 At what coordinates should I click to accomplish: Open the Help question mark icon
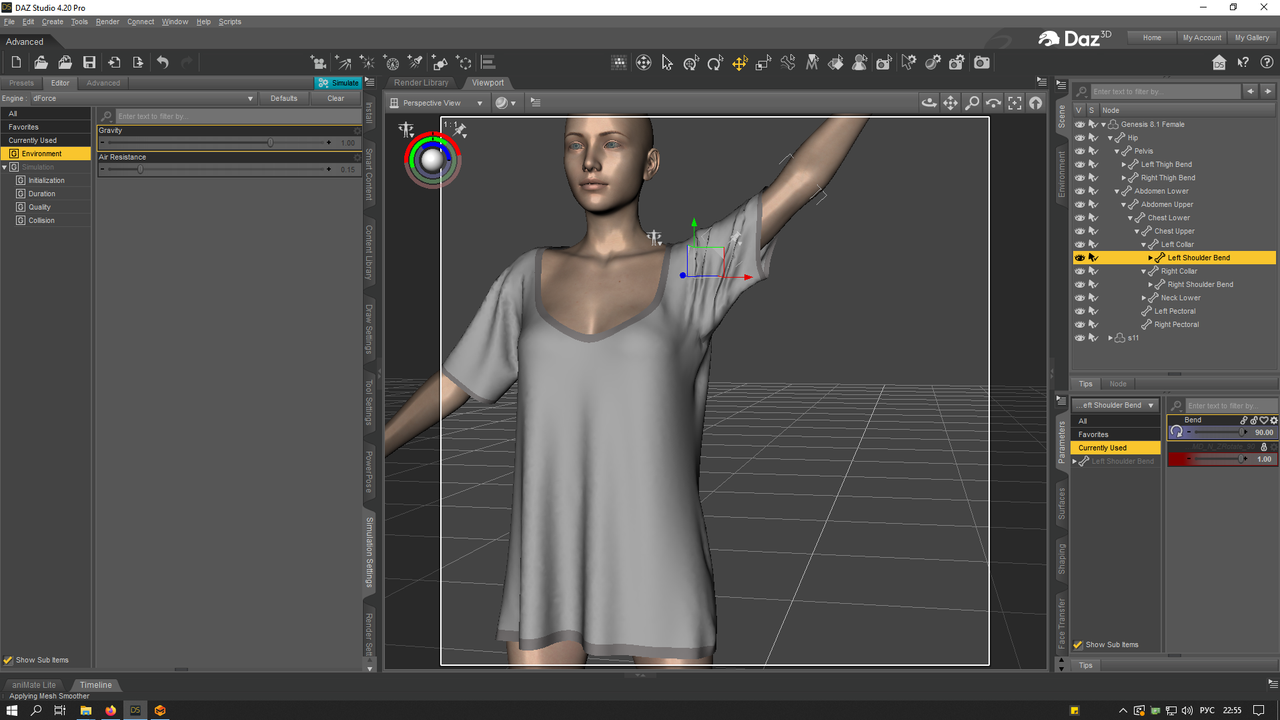tap(1266, 62)
